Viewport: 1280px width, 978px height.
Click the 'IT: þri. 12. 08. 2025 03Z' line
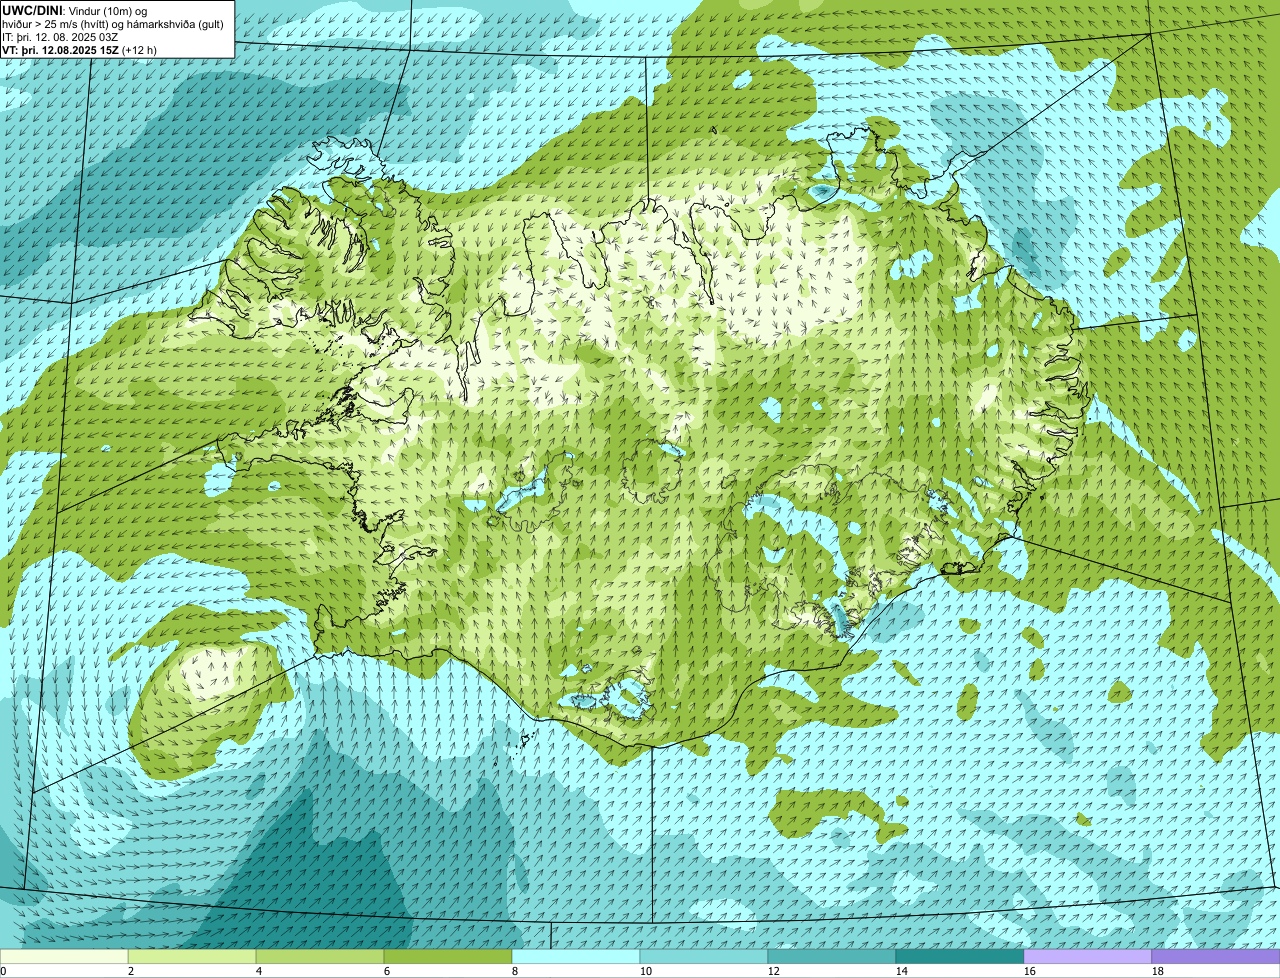pyautogui.click(x=60, y=37)
